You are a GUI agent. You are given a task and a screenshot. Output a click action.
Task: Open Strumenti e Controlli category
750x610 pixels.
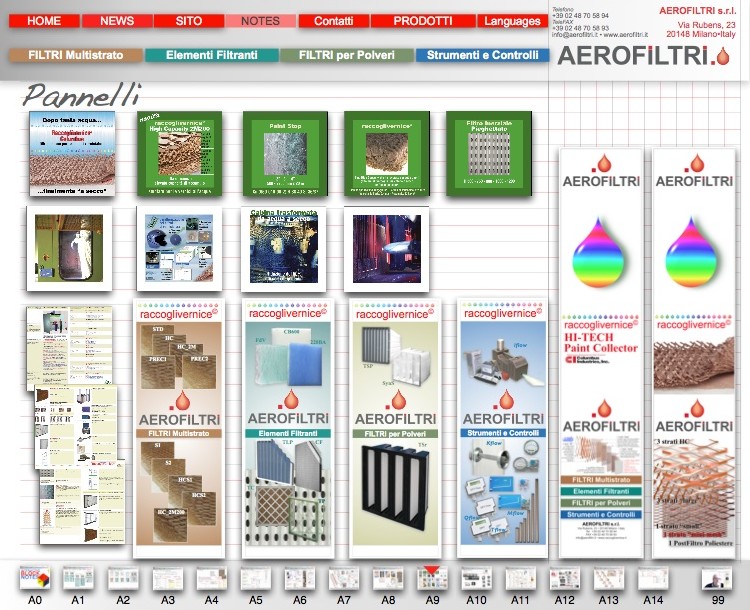(x=482, y=55)
